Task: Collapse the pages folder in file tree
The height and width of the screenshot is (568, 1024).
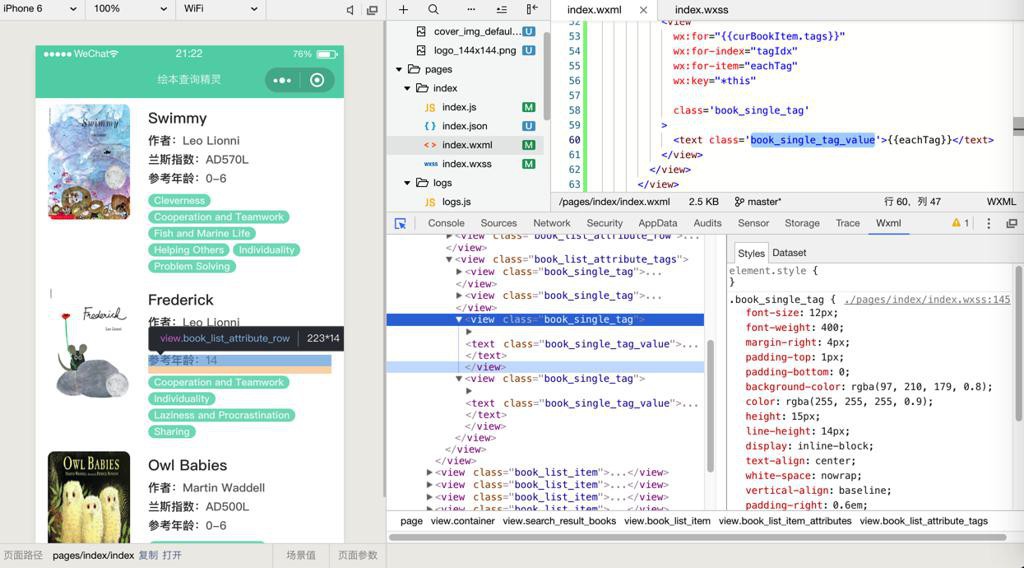Action: pos(400,69)
